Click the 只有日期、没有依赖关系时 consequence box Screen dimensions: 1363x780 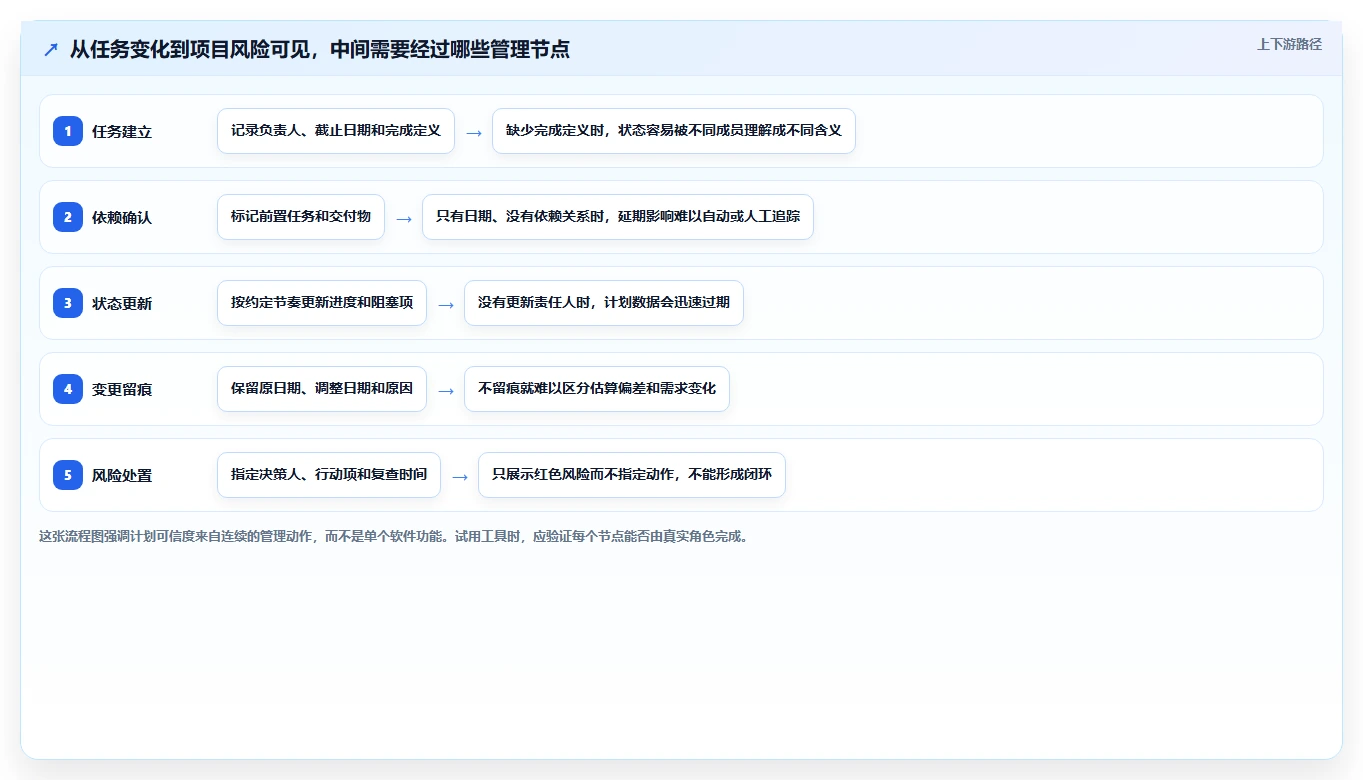click(618, 217)
